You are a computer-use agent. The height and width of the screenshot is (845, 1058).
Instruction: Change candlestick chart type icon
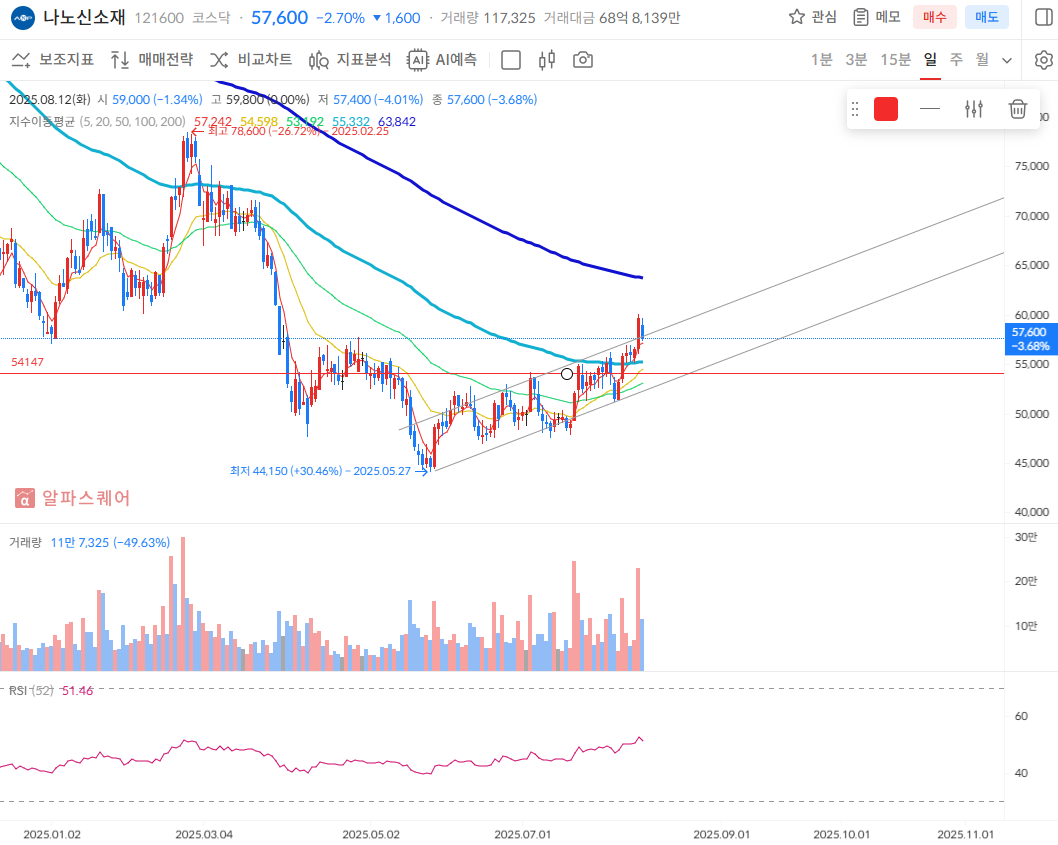pos(547,60)
